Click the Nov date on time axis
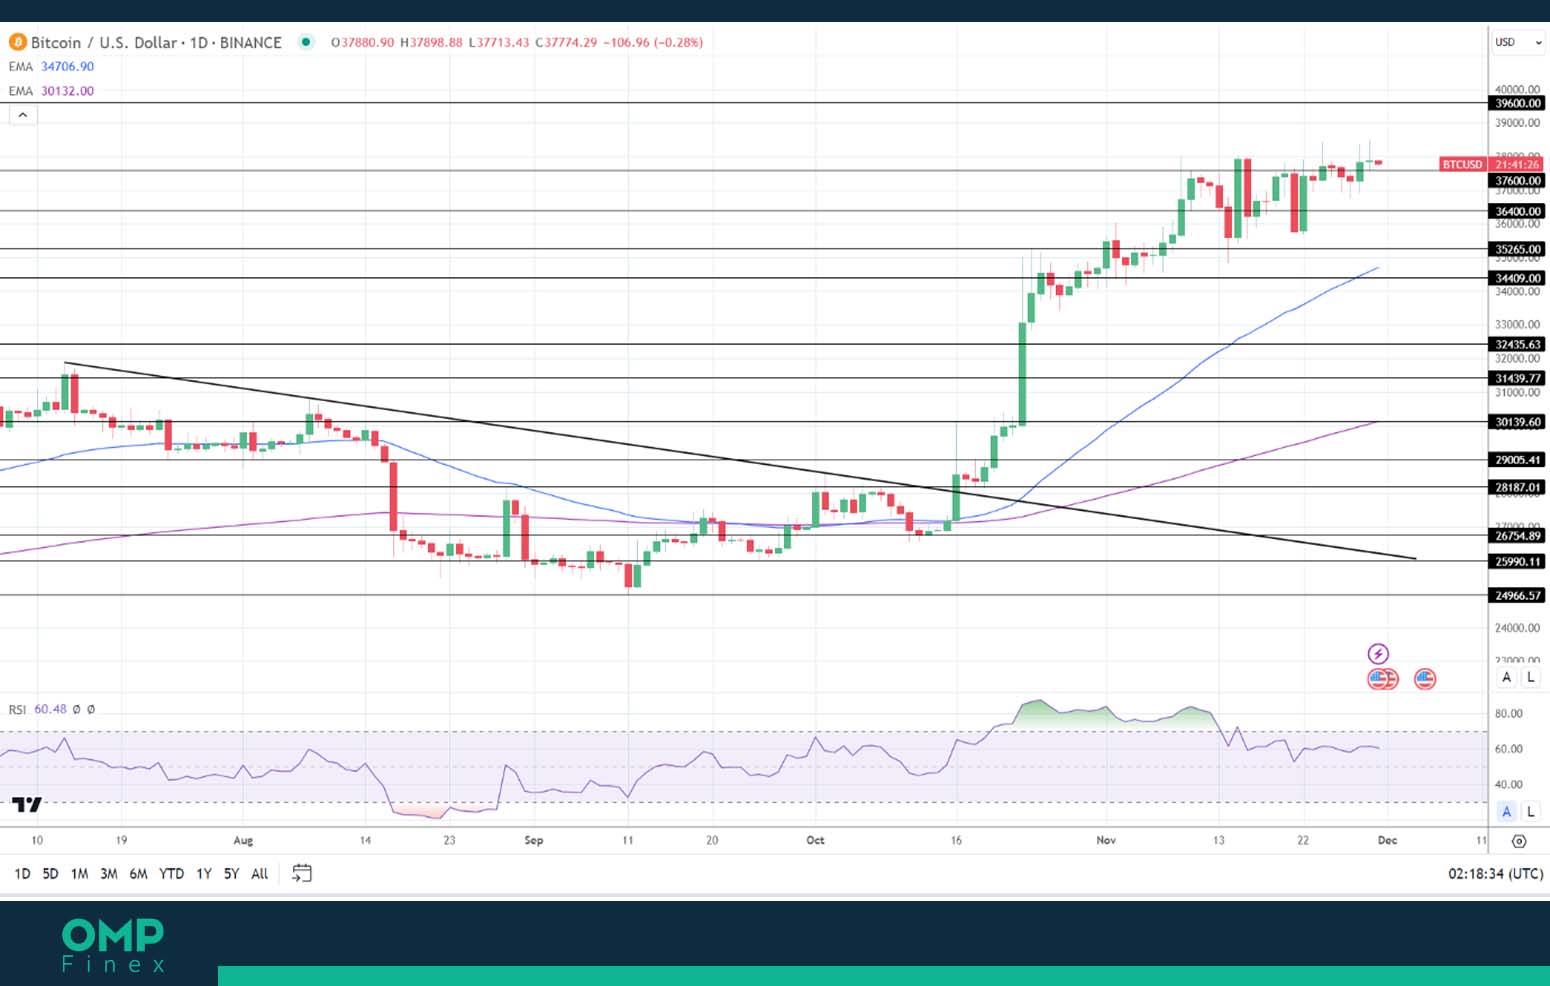 pyautogui.click(x=1106, y=840)
